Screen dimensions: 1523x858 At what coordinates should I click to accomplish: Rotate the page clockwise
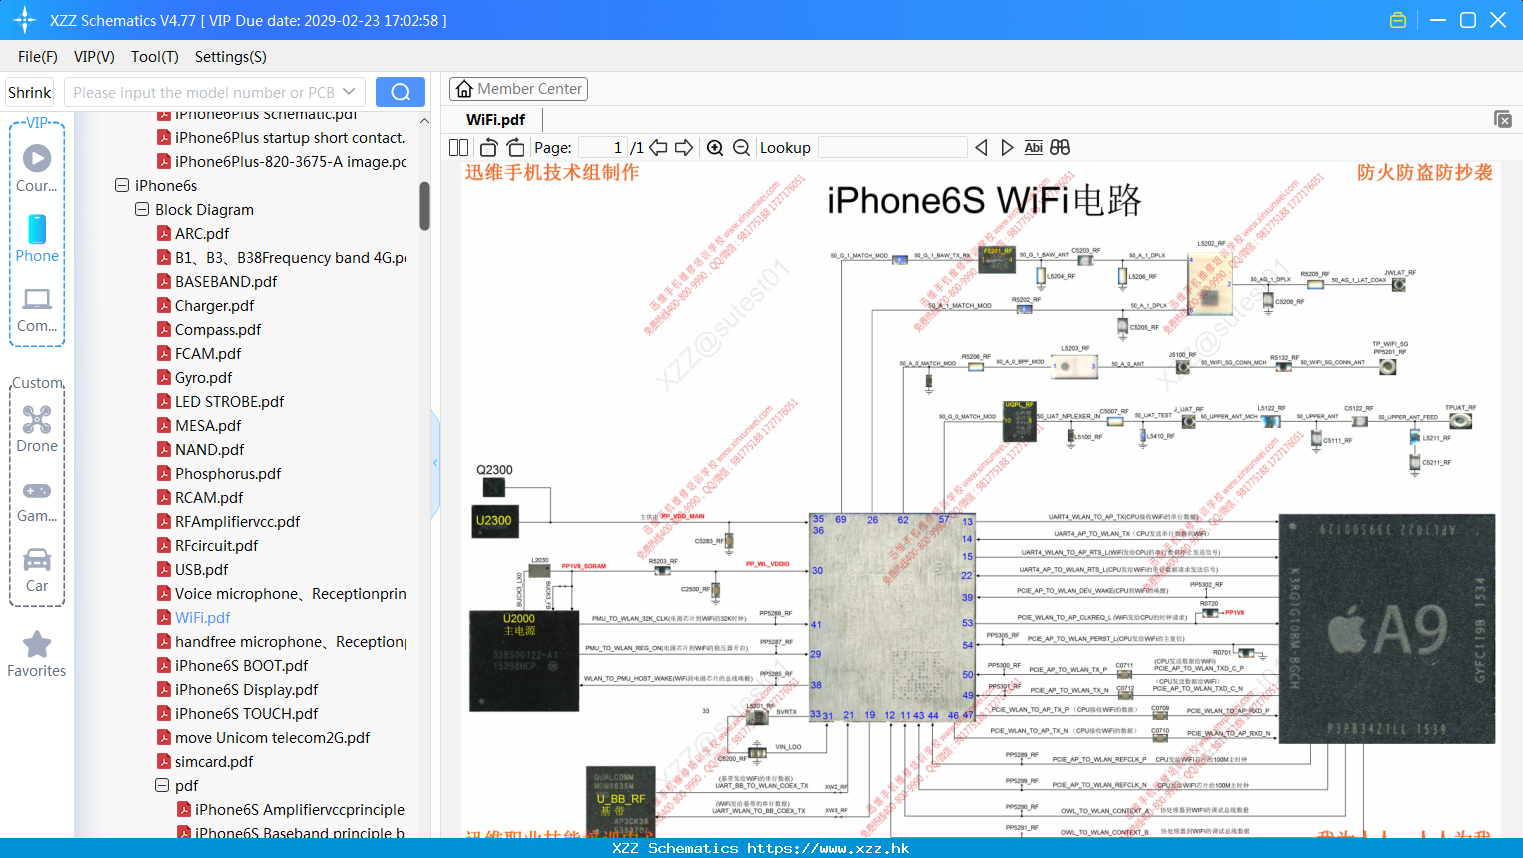515,147
